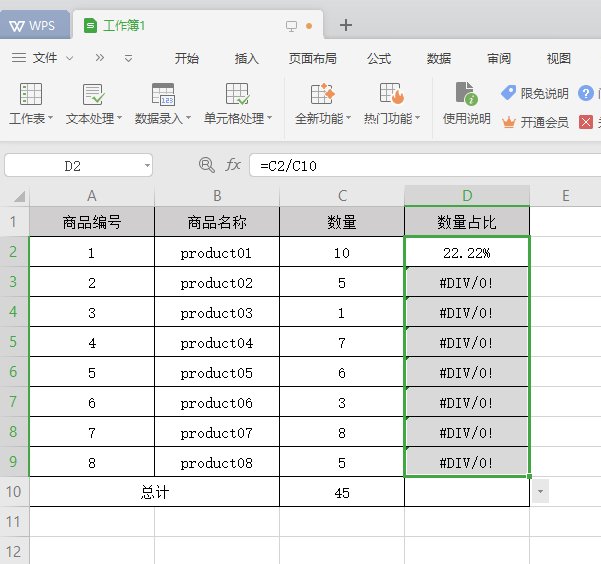This screenshot has height=564, width=601.
Task: Click the #DIV/0! cell in row 3
Action: (467, 282)
